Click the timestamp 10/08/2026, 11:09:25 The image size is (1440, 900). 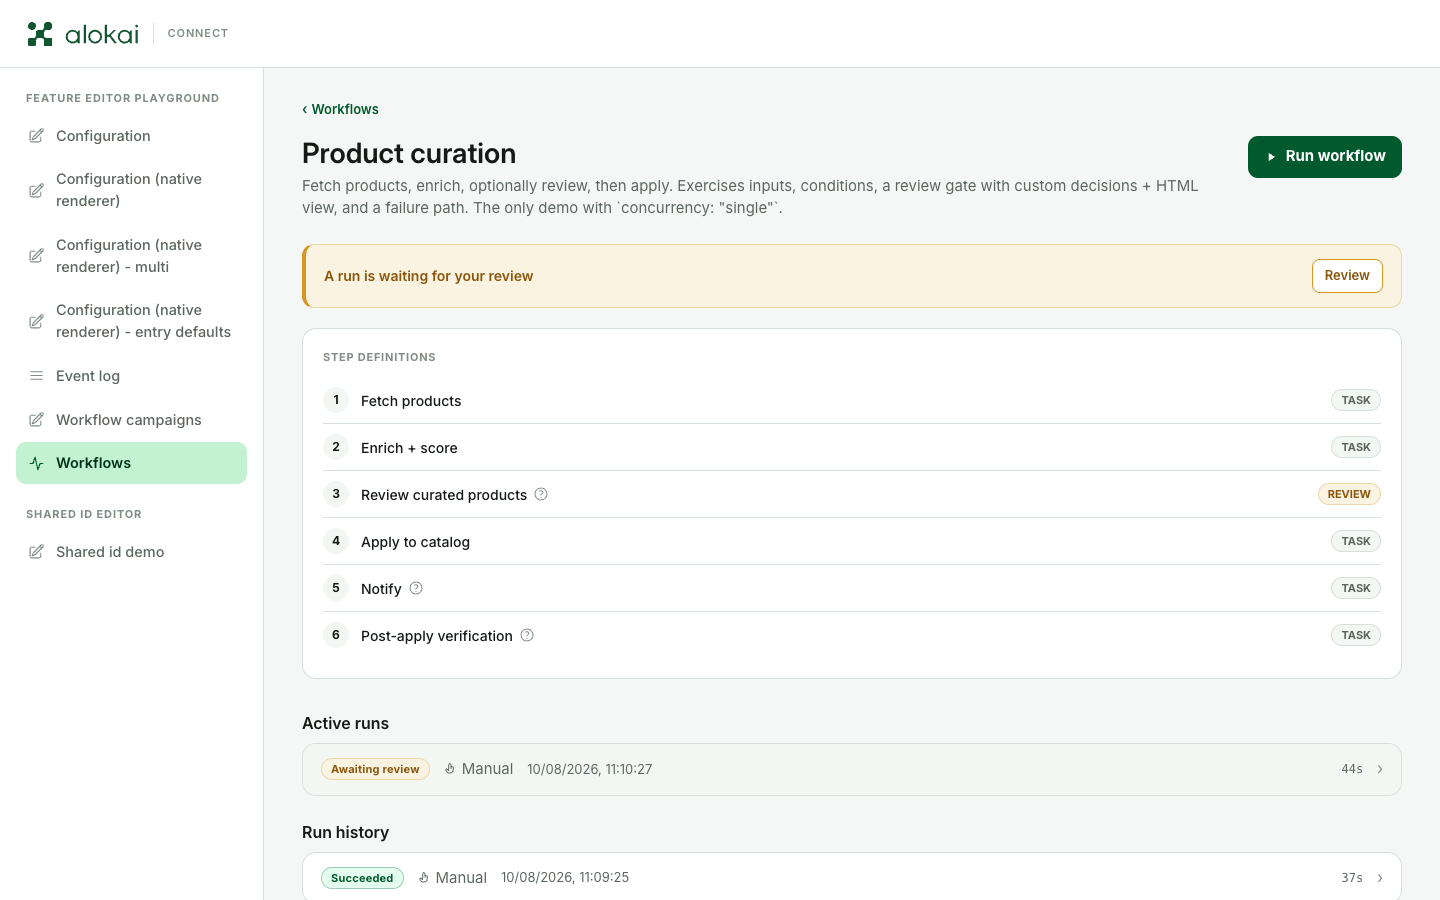[565, 878]
